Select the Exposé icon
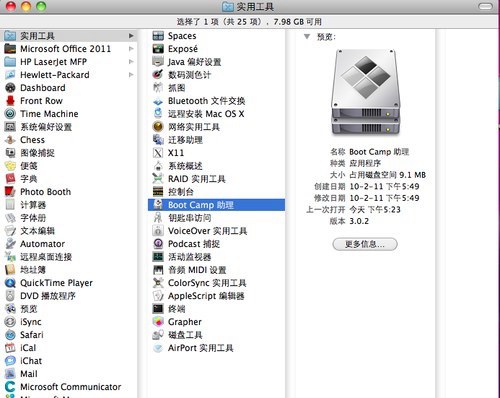 (x=158, y=49)
